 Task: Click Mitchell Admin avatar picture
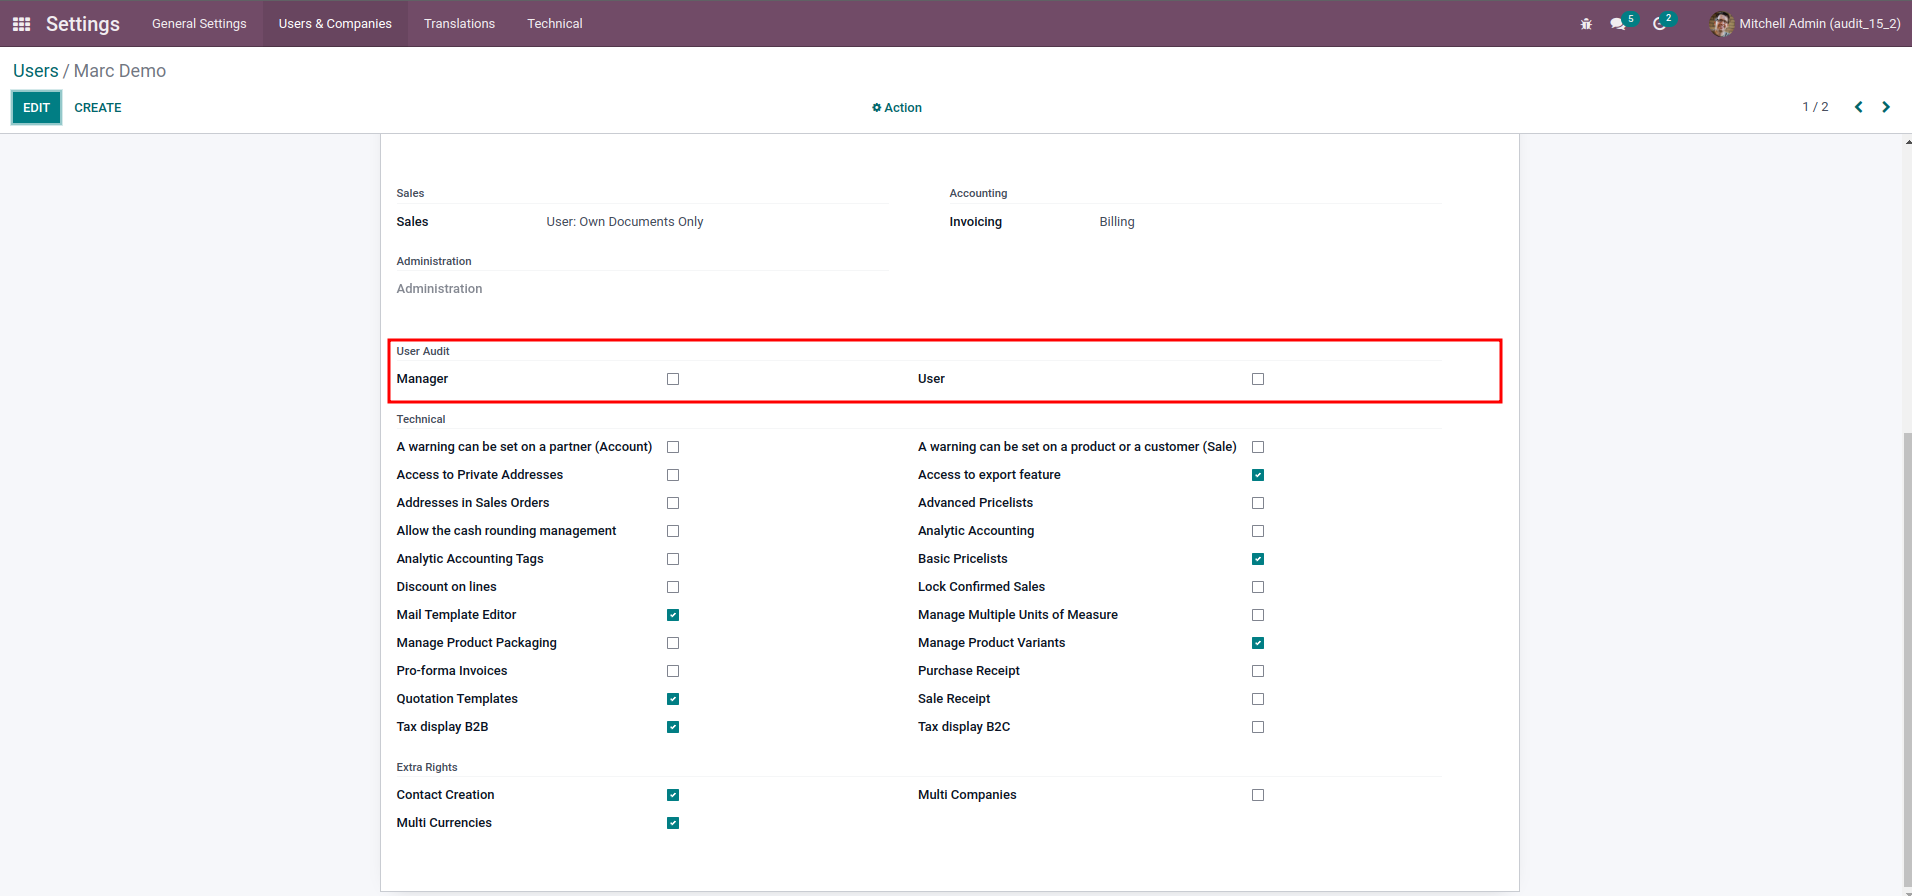(x=1721, y=24)
